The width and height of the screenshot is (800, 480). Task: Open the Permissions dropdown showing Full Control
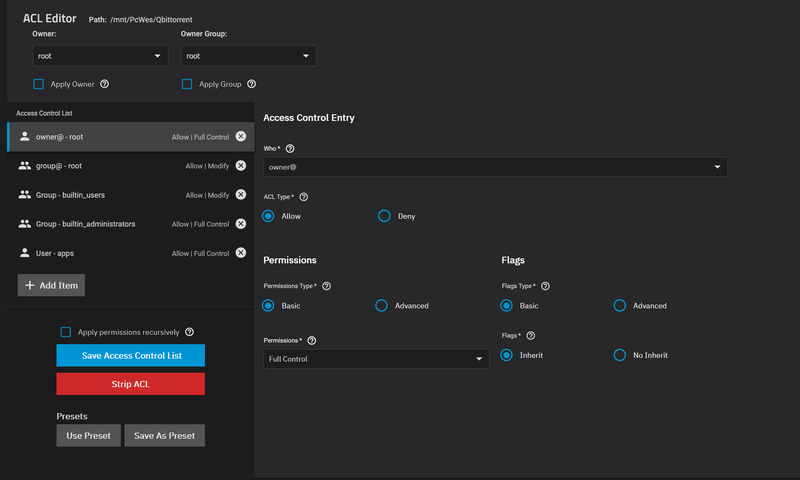pos(376,359)
